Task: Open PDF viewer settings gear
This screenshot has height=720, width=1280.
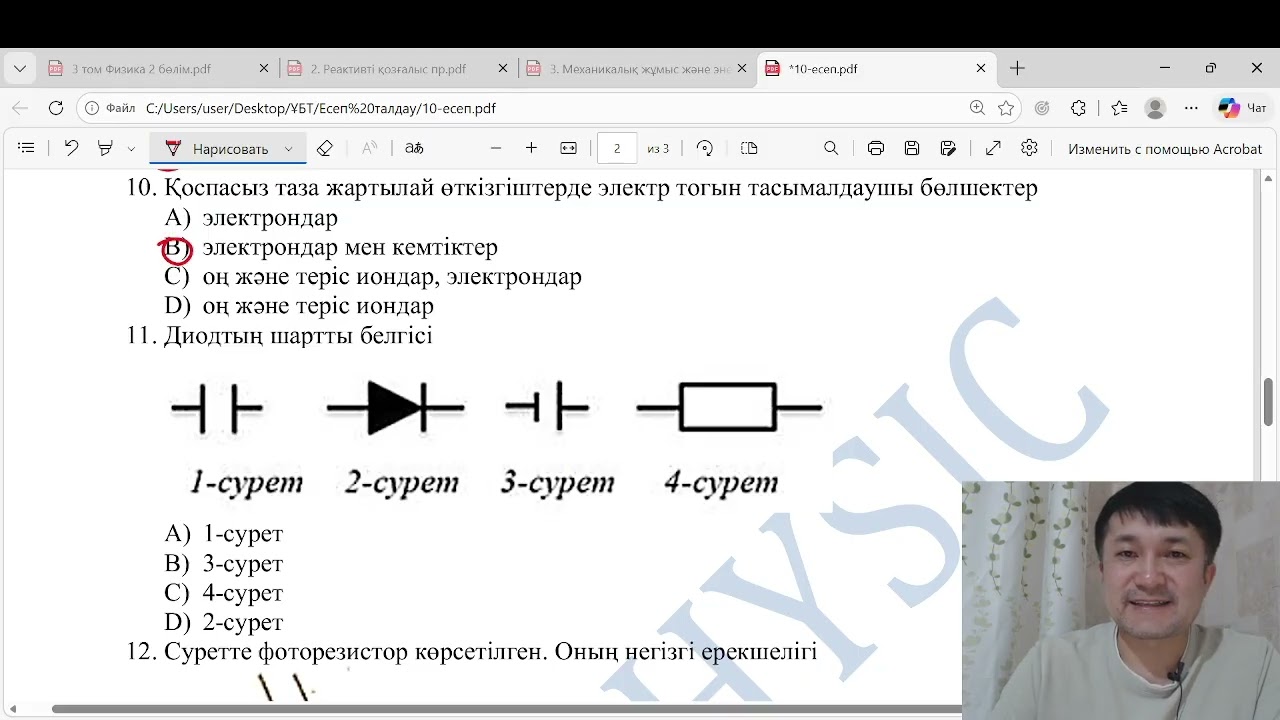Action: tap(1029, 148)
